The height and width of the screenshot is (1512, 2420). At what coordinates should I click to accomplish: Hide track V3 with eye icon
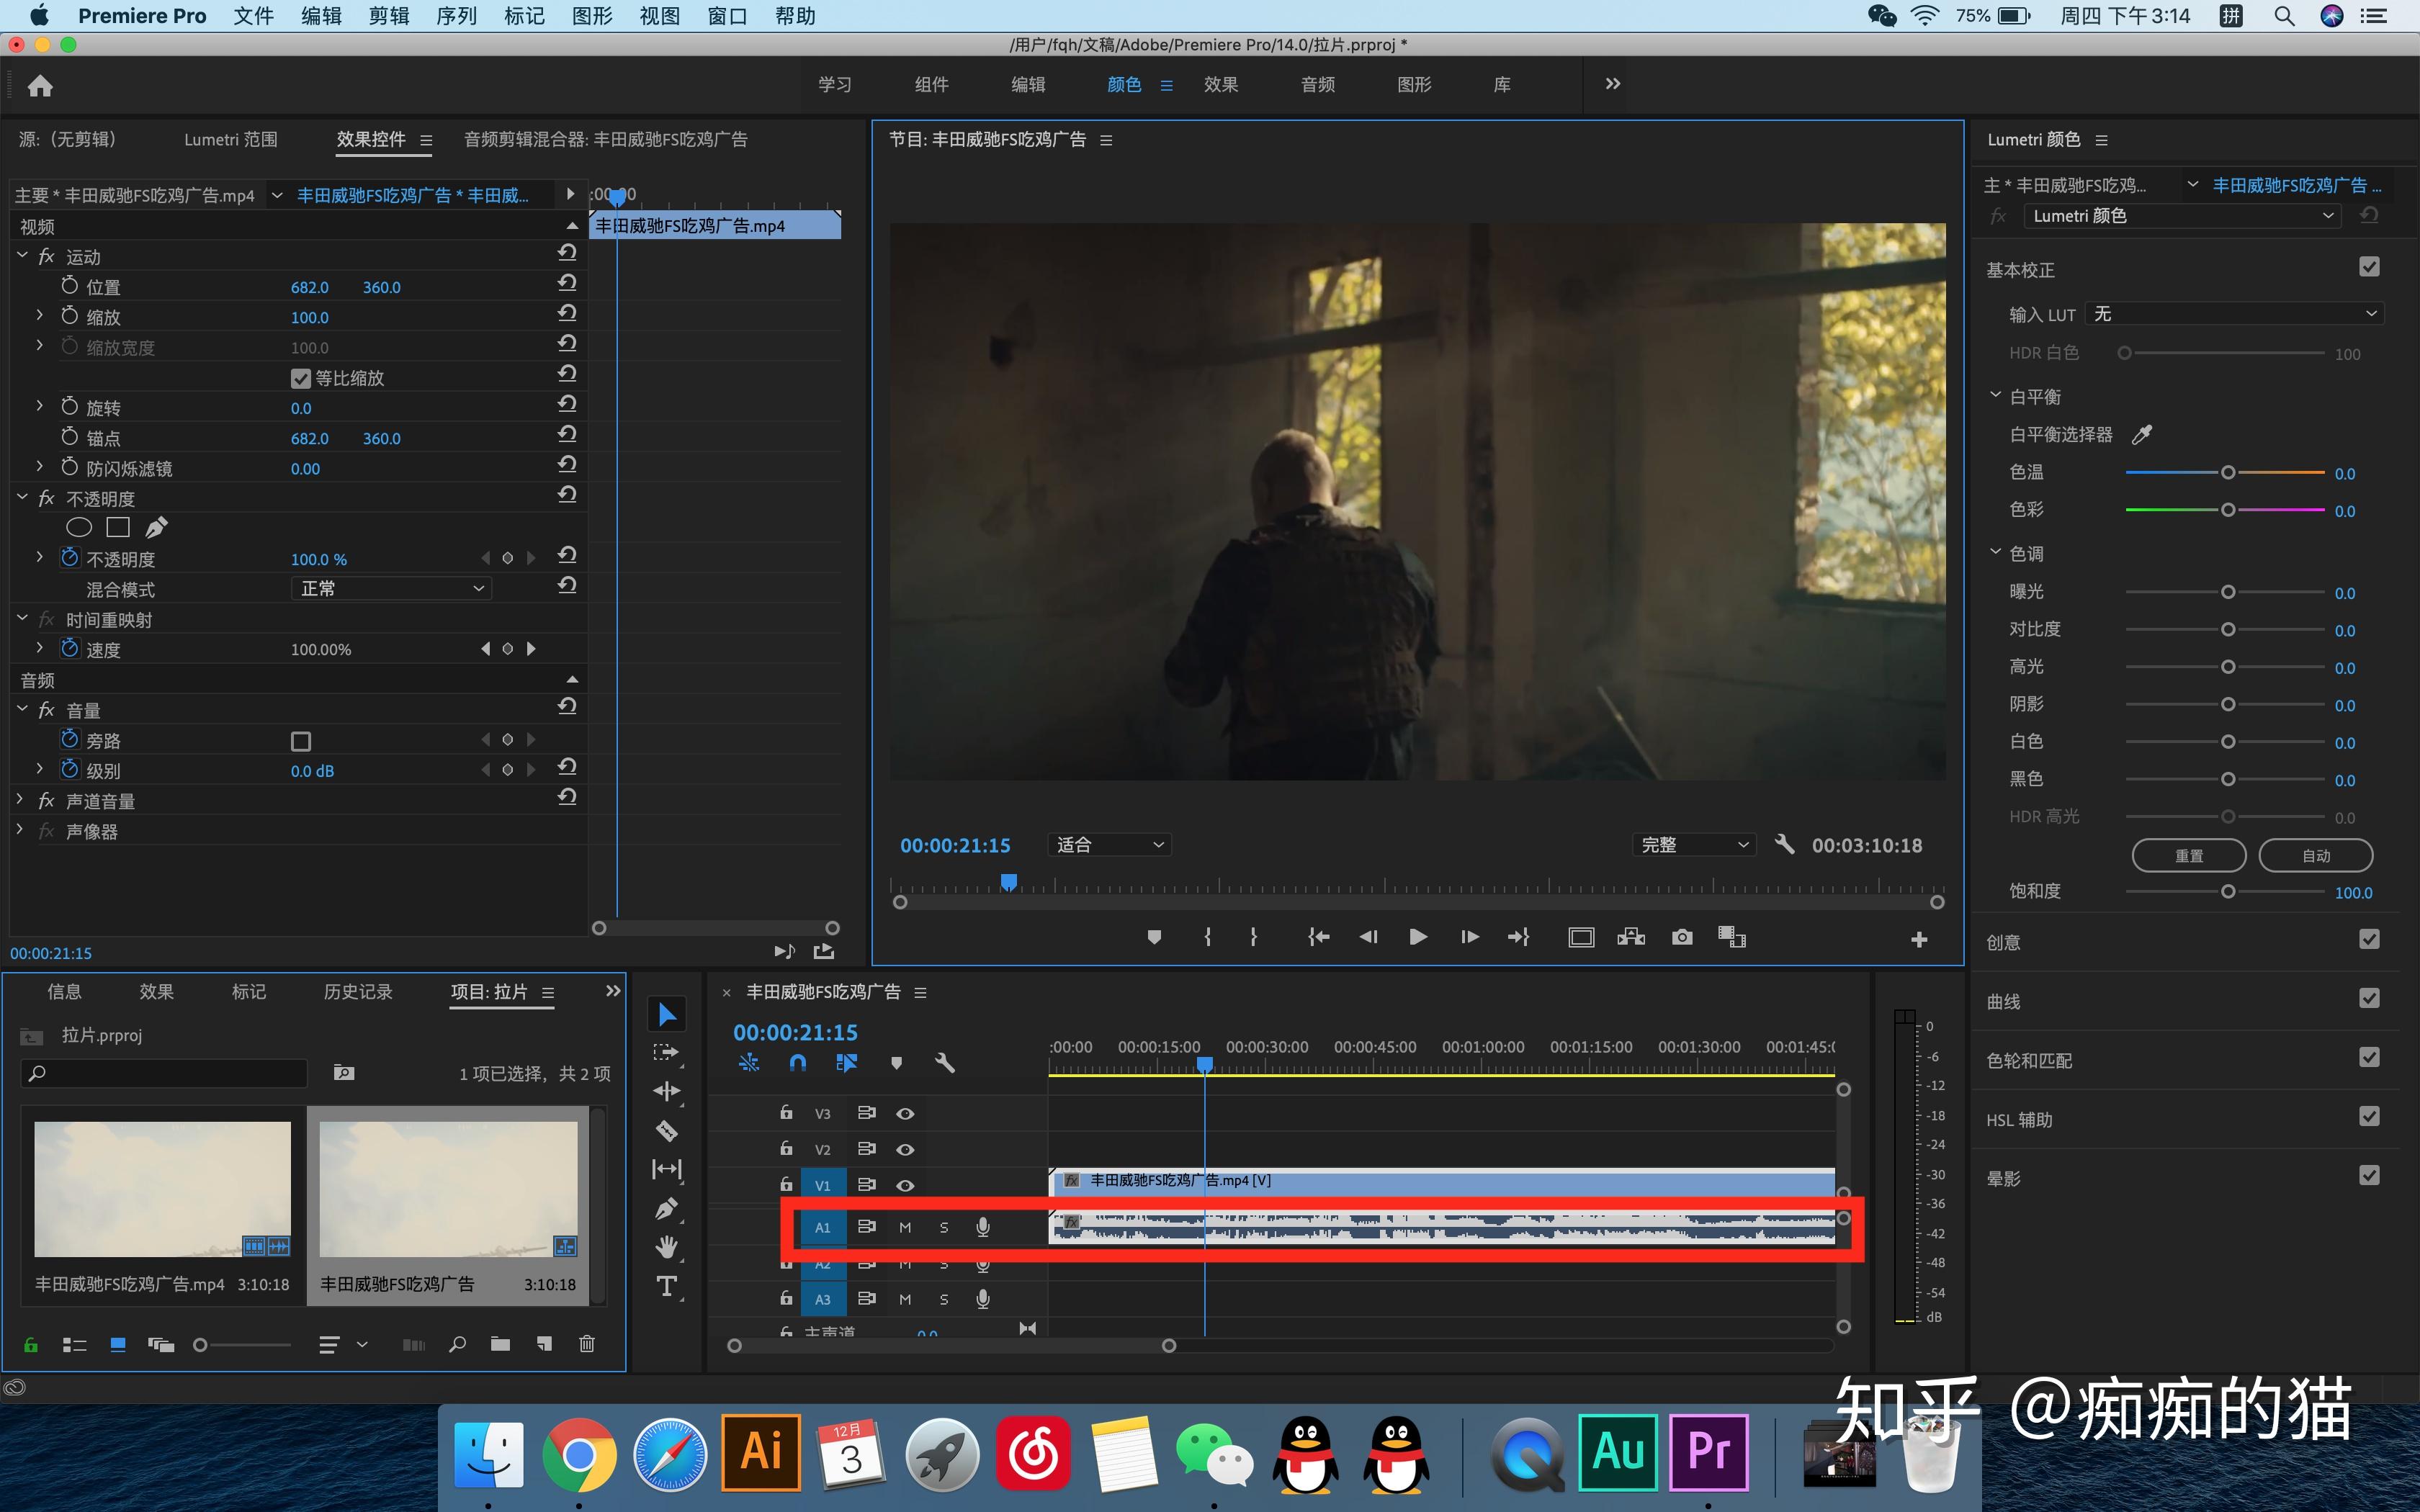[905, 1113]
